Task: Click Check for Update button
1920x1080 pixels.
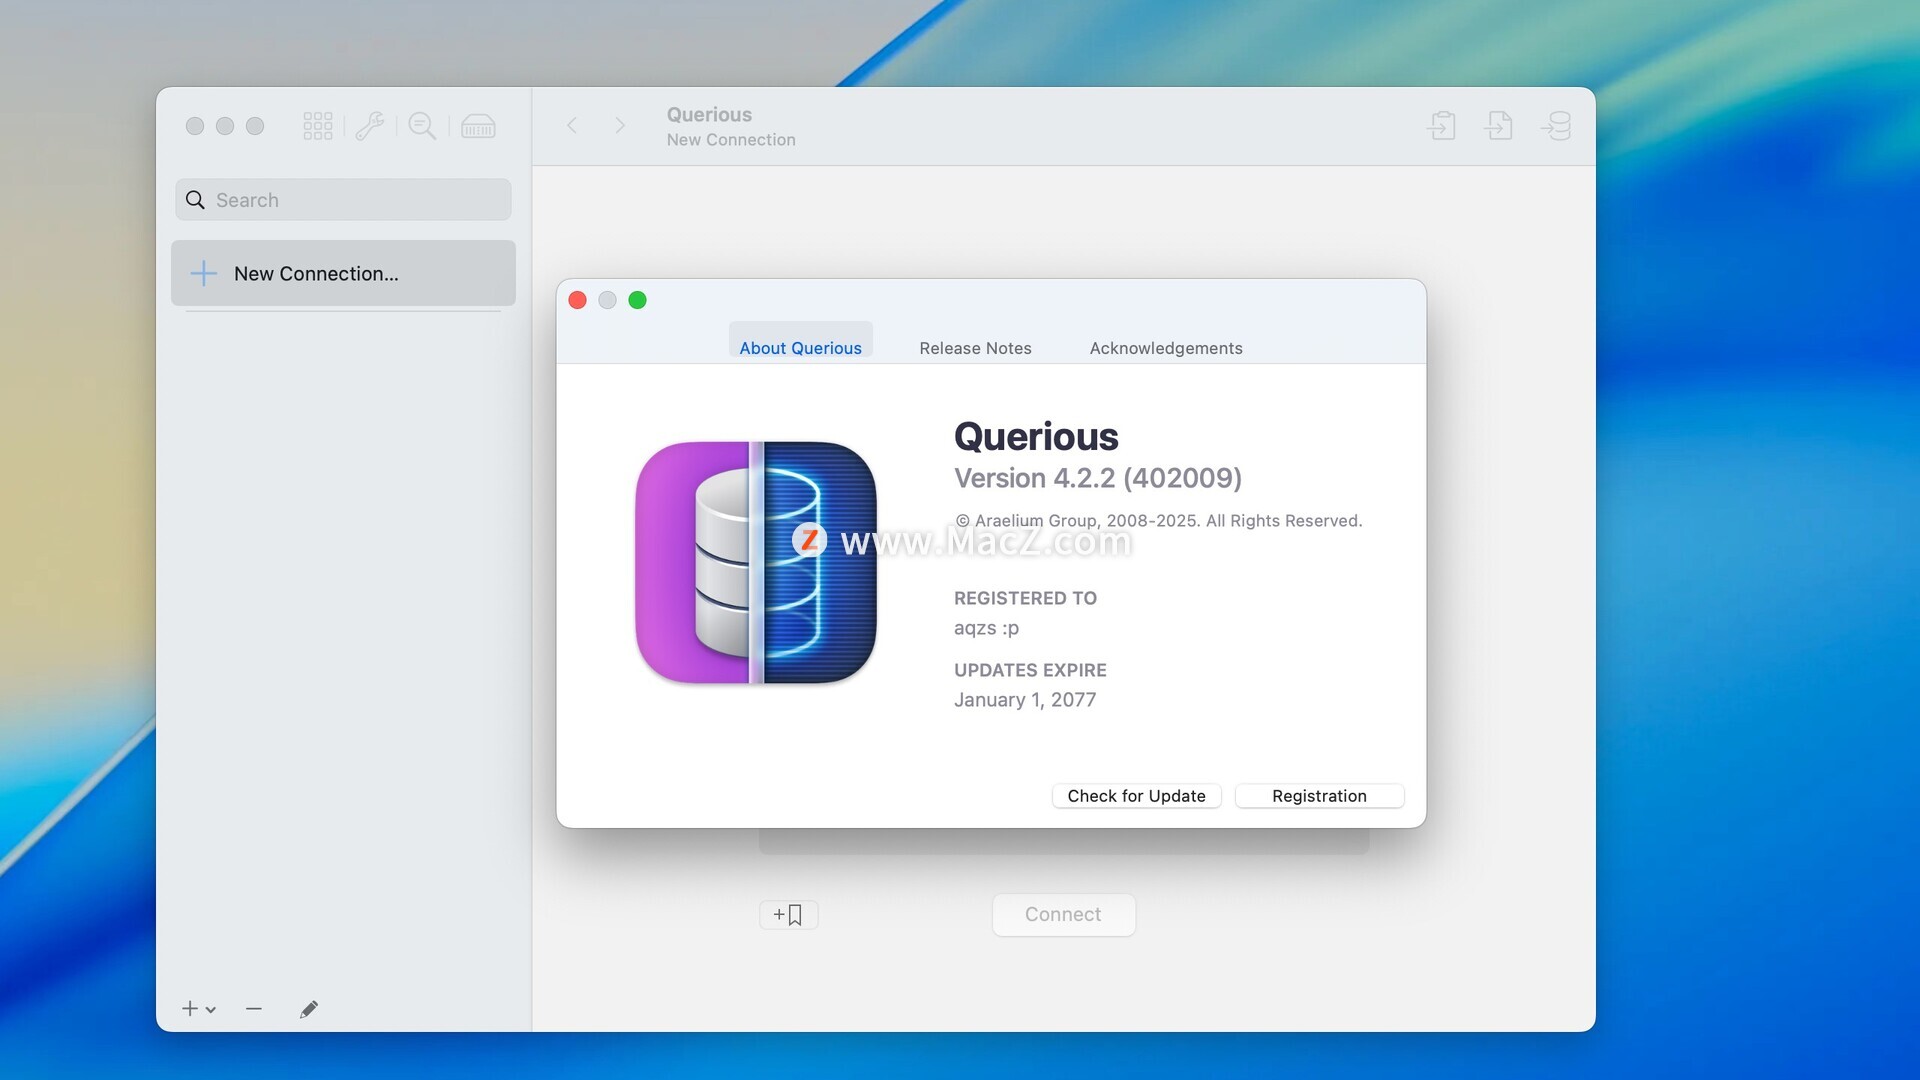Action: (1136, 796)
